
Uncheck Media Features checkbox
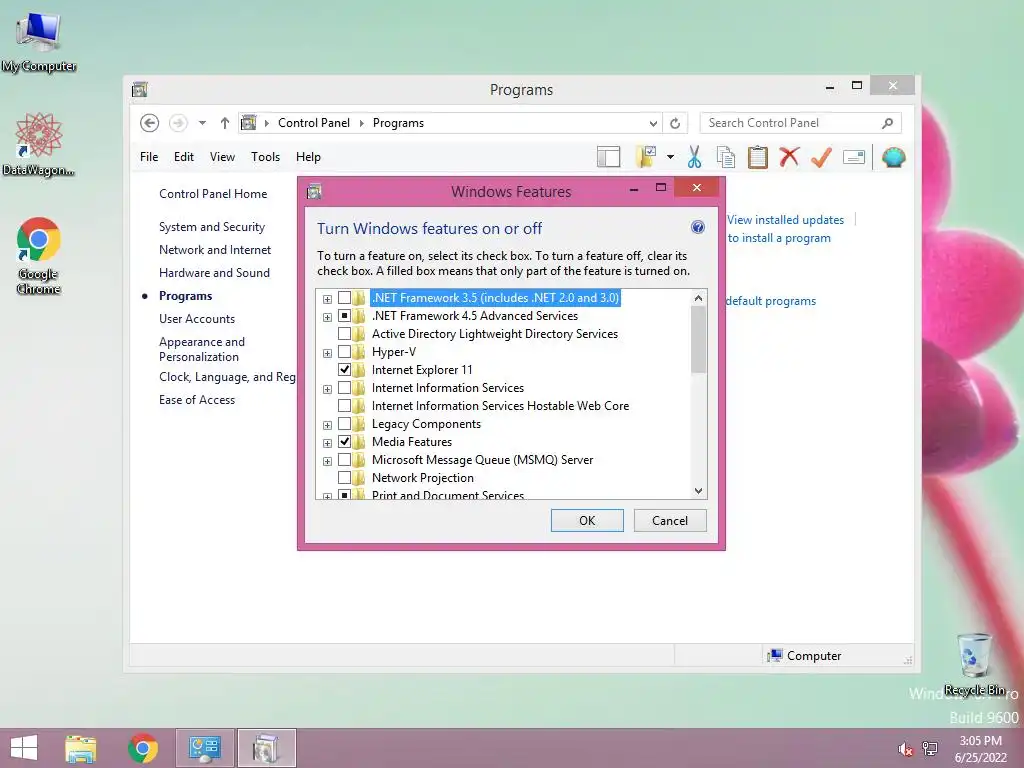[344, 442]
